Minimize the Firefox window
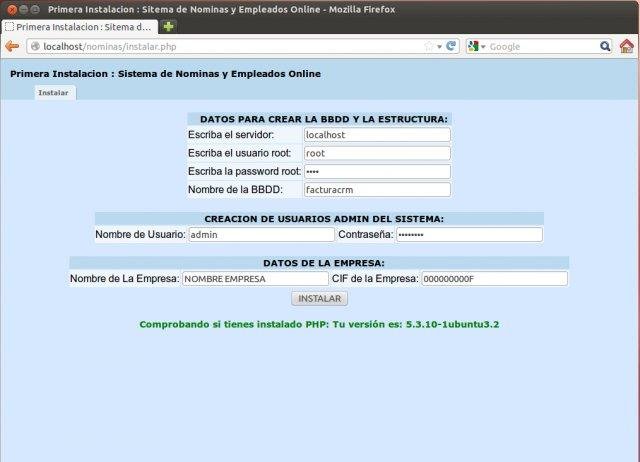The width and height of the screenshot is (640, 462). [24, 9]
